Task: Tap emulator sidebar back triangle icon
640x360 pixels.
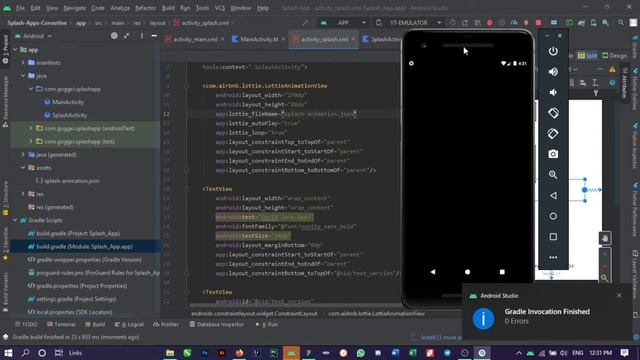Action: [x=553, y=196]
